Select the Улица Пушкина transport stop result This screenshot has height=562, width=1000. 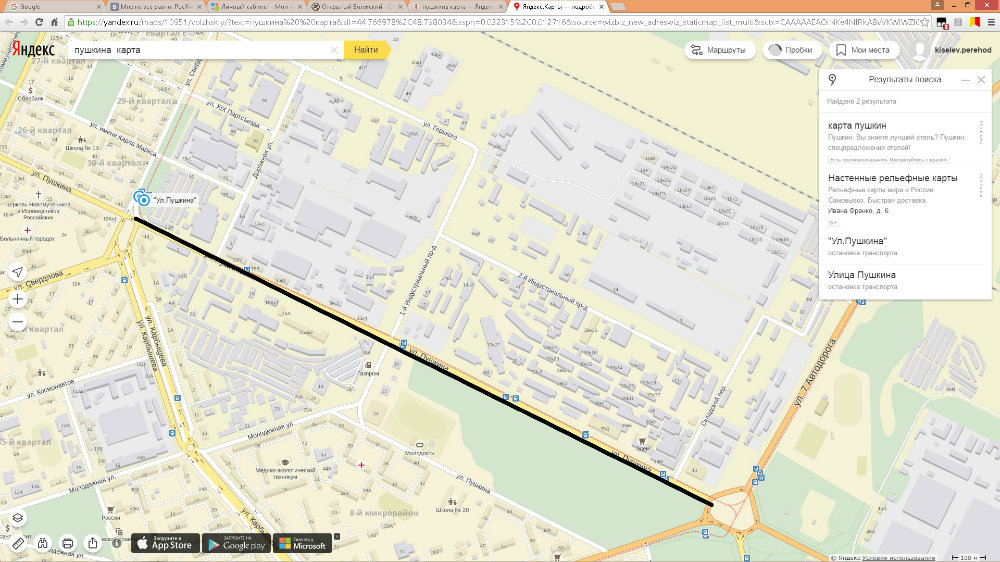pyautogui.click(x=862, y=274)
